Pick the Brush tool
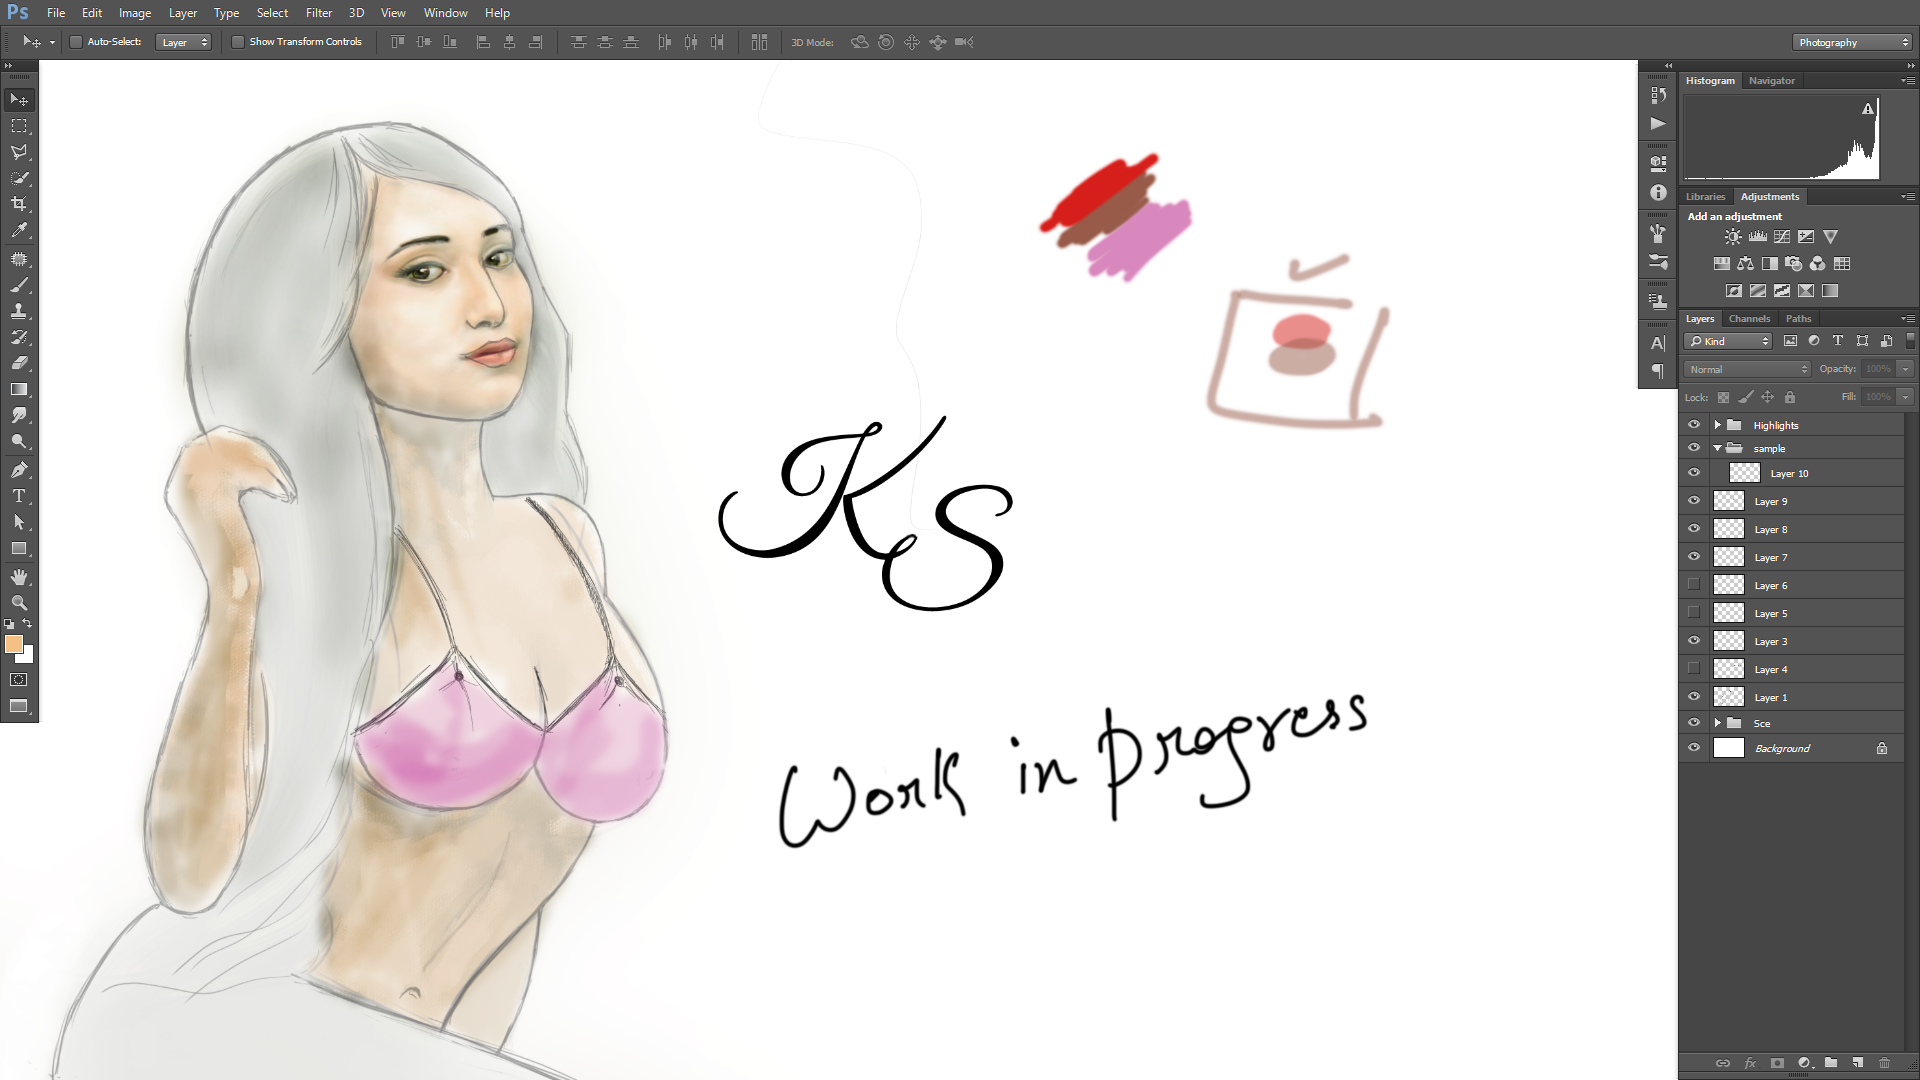The height and width of the screenshot is (1080, 1920). pyautogui.click(x=19, y=285)
